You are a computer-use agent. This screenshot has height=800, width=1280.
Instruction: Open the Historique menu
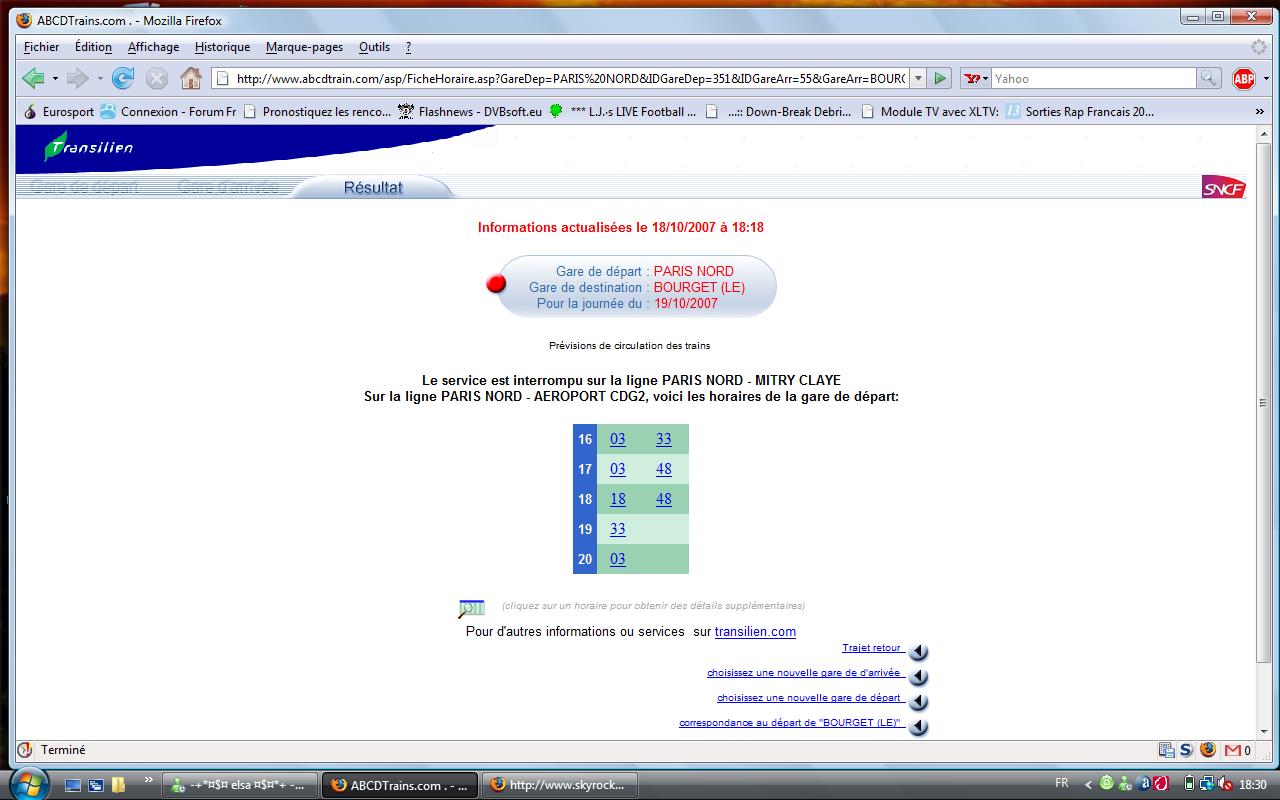[x=222, y=47]
